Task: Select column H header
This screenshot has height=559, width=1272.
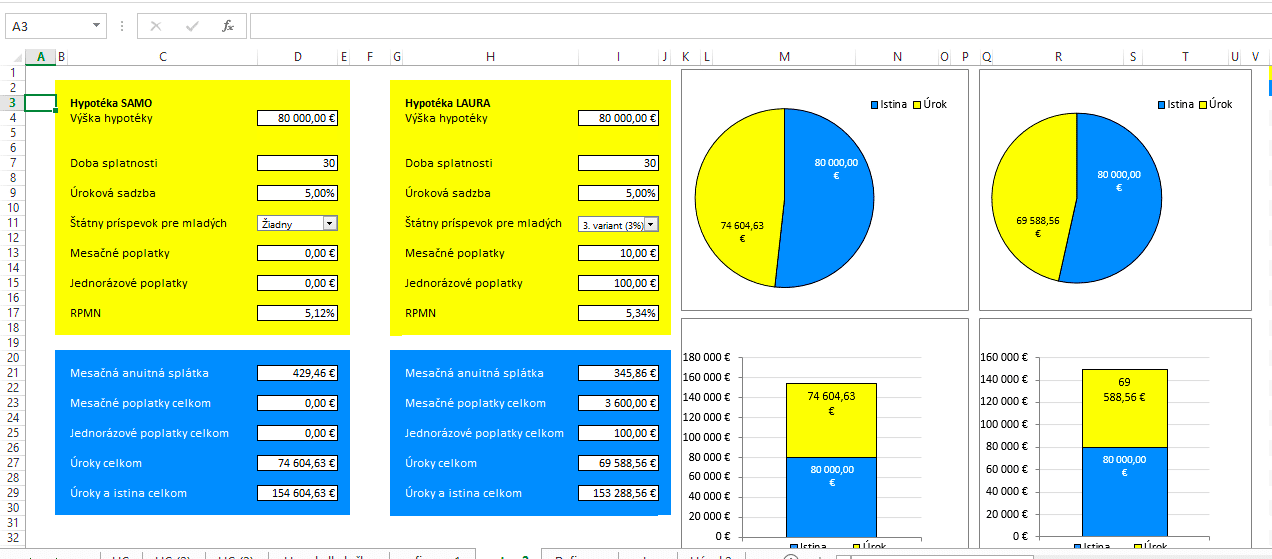Action: (x=490, y=57)
